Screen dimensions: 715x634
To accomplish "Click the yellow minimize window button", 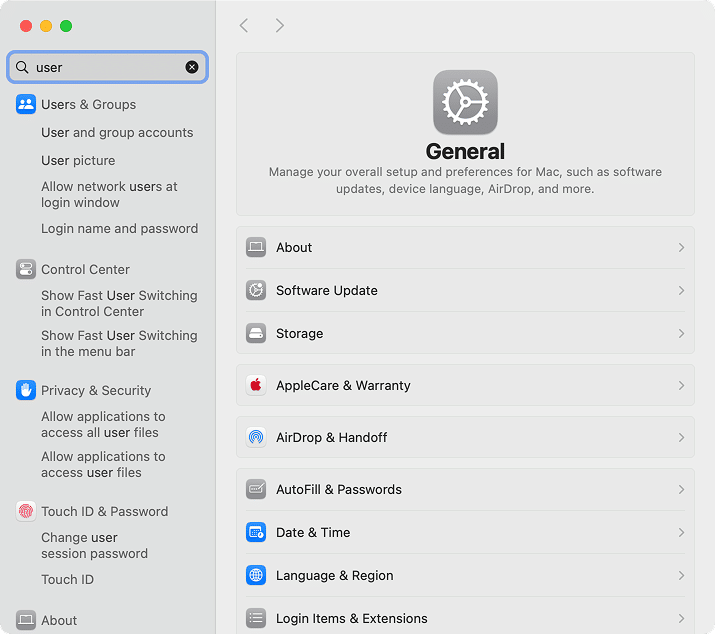I will tap(46, 26).
